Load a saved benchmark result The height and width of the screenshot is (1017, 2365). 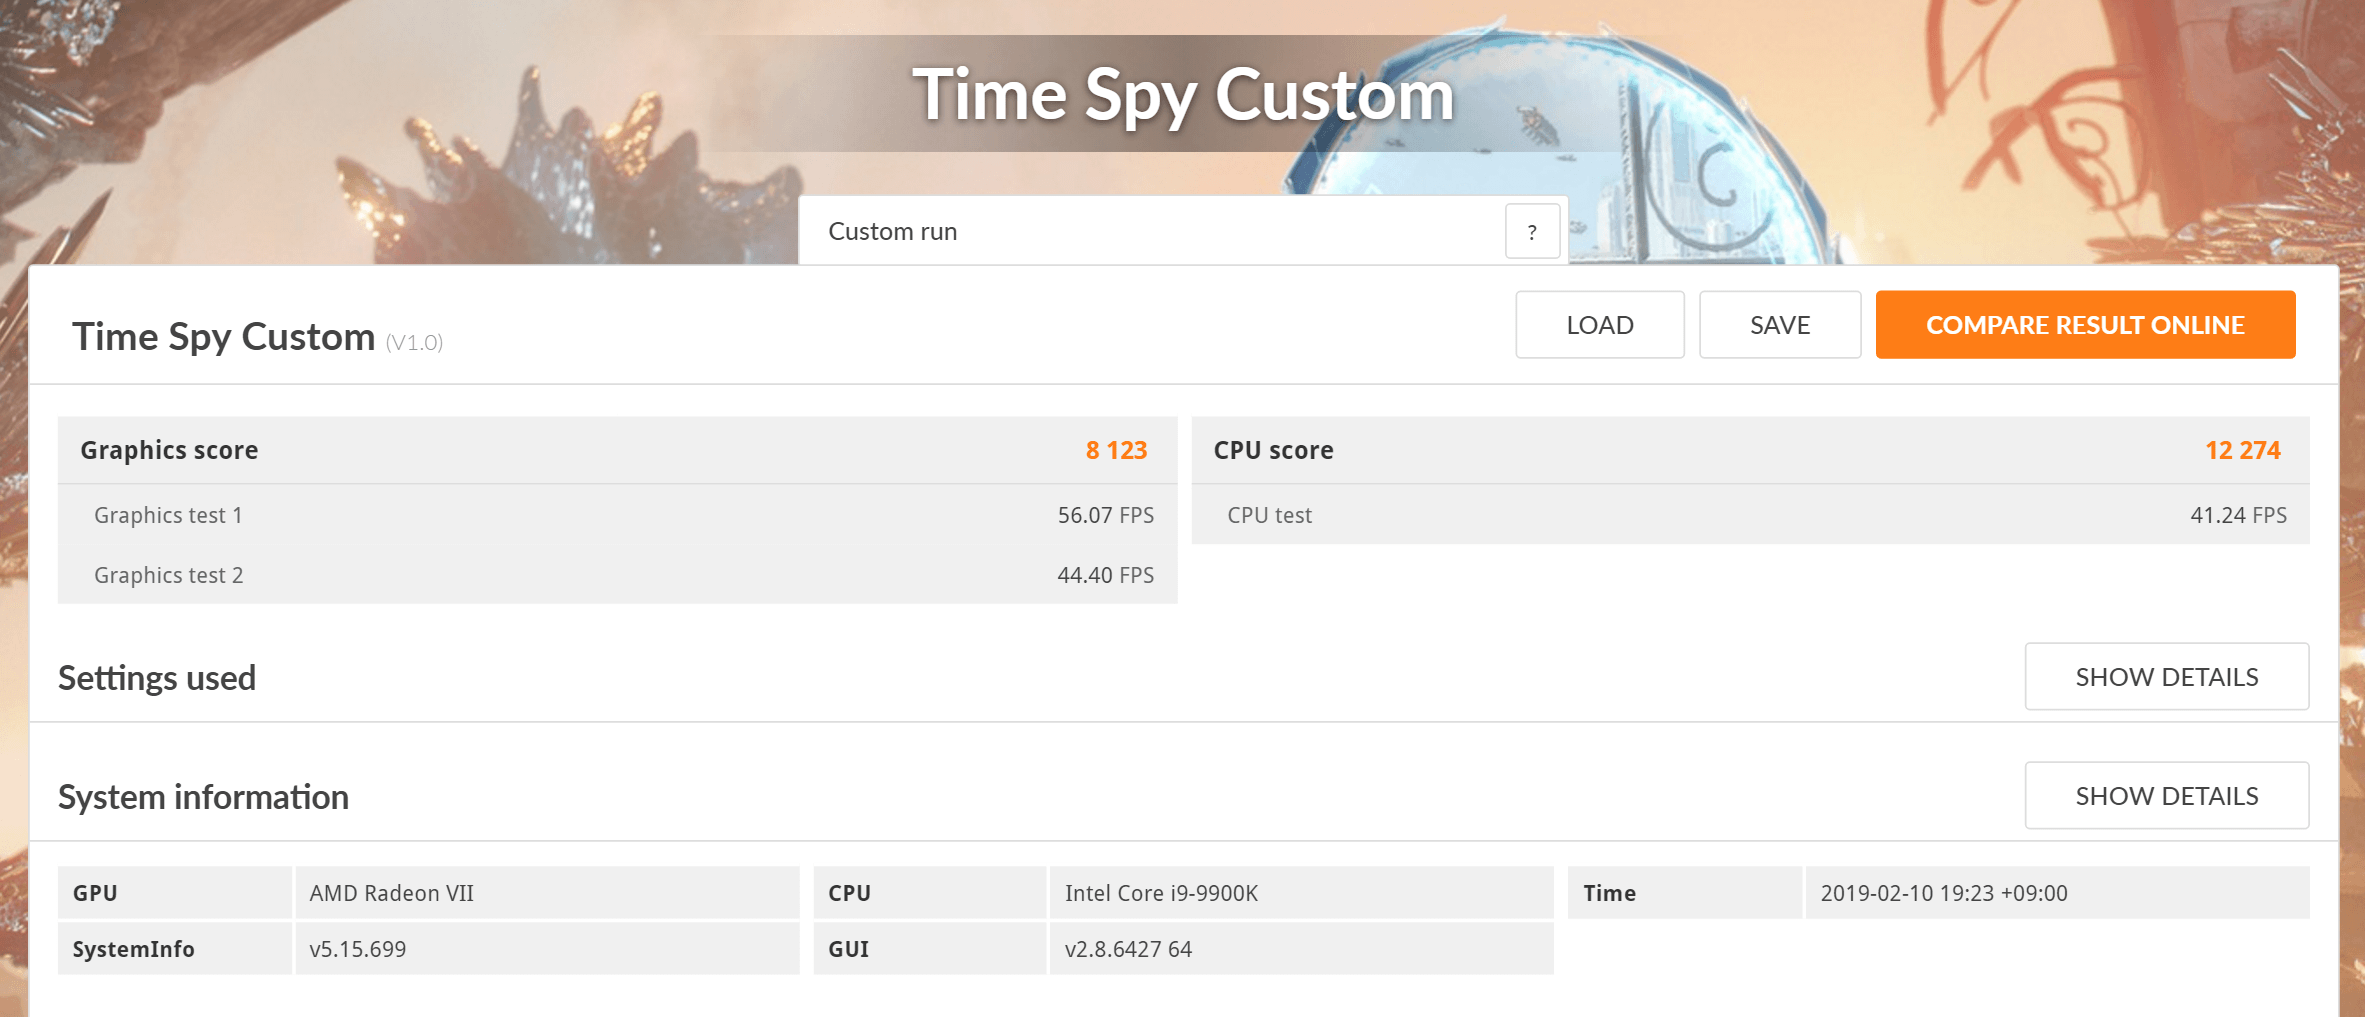click(x=1599, y=325)
